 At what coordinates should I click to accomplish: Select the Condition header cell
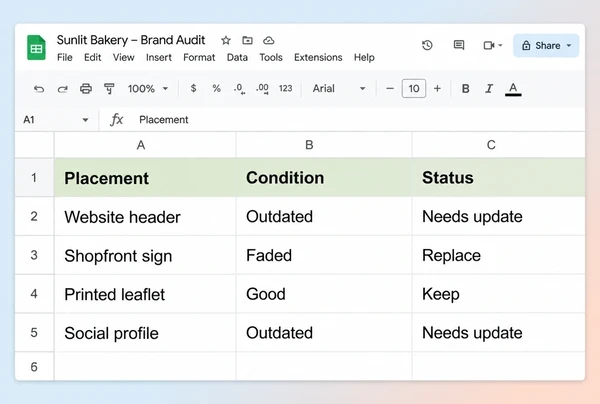pos(324,178)
